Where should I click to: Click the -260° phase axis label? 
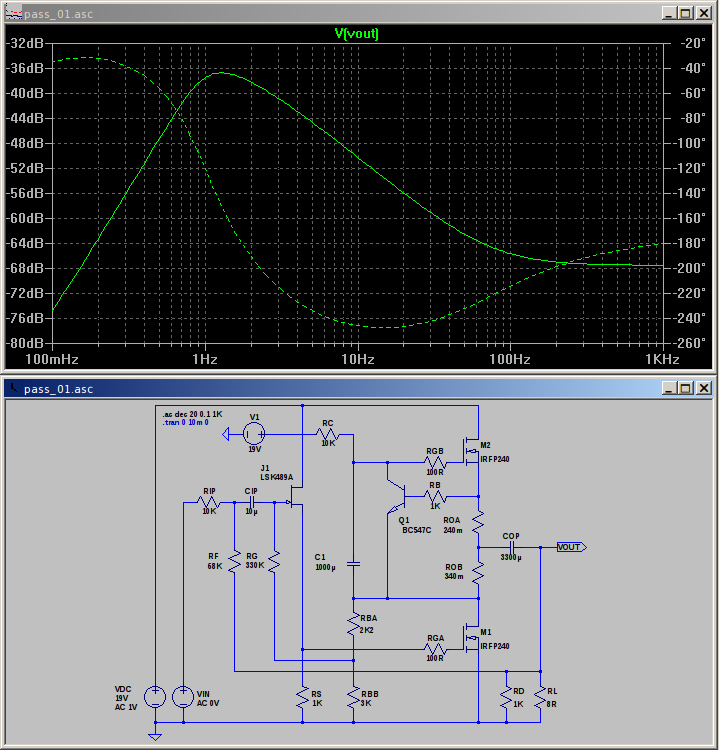point(689,343)
